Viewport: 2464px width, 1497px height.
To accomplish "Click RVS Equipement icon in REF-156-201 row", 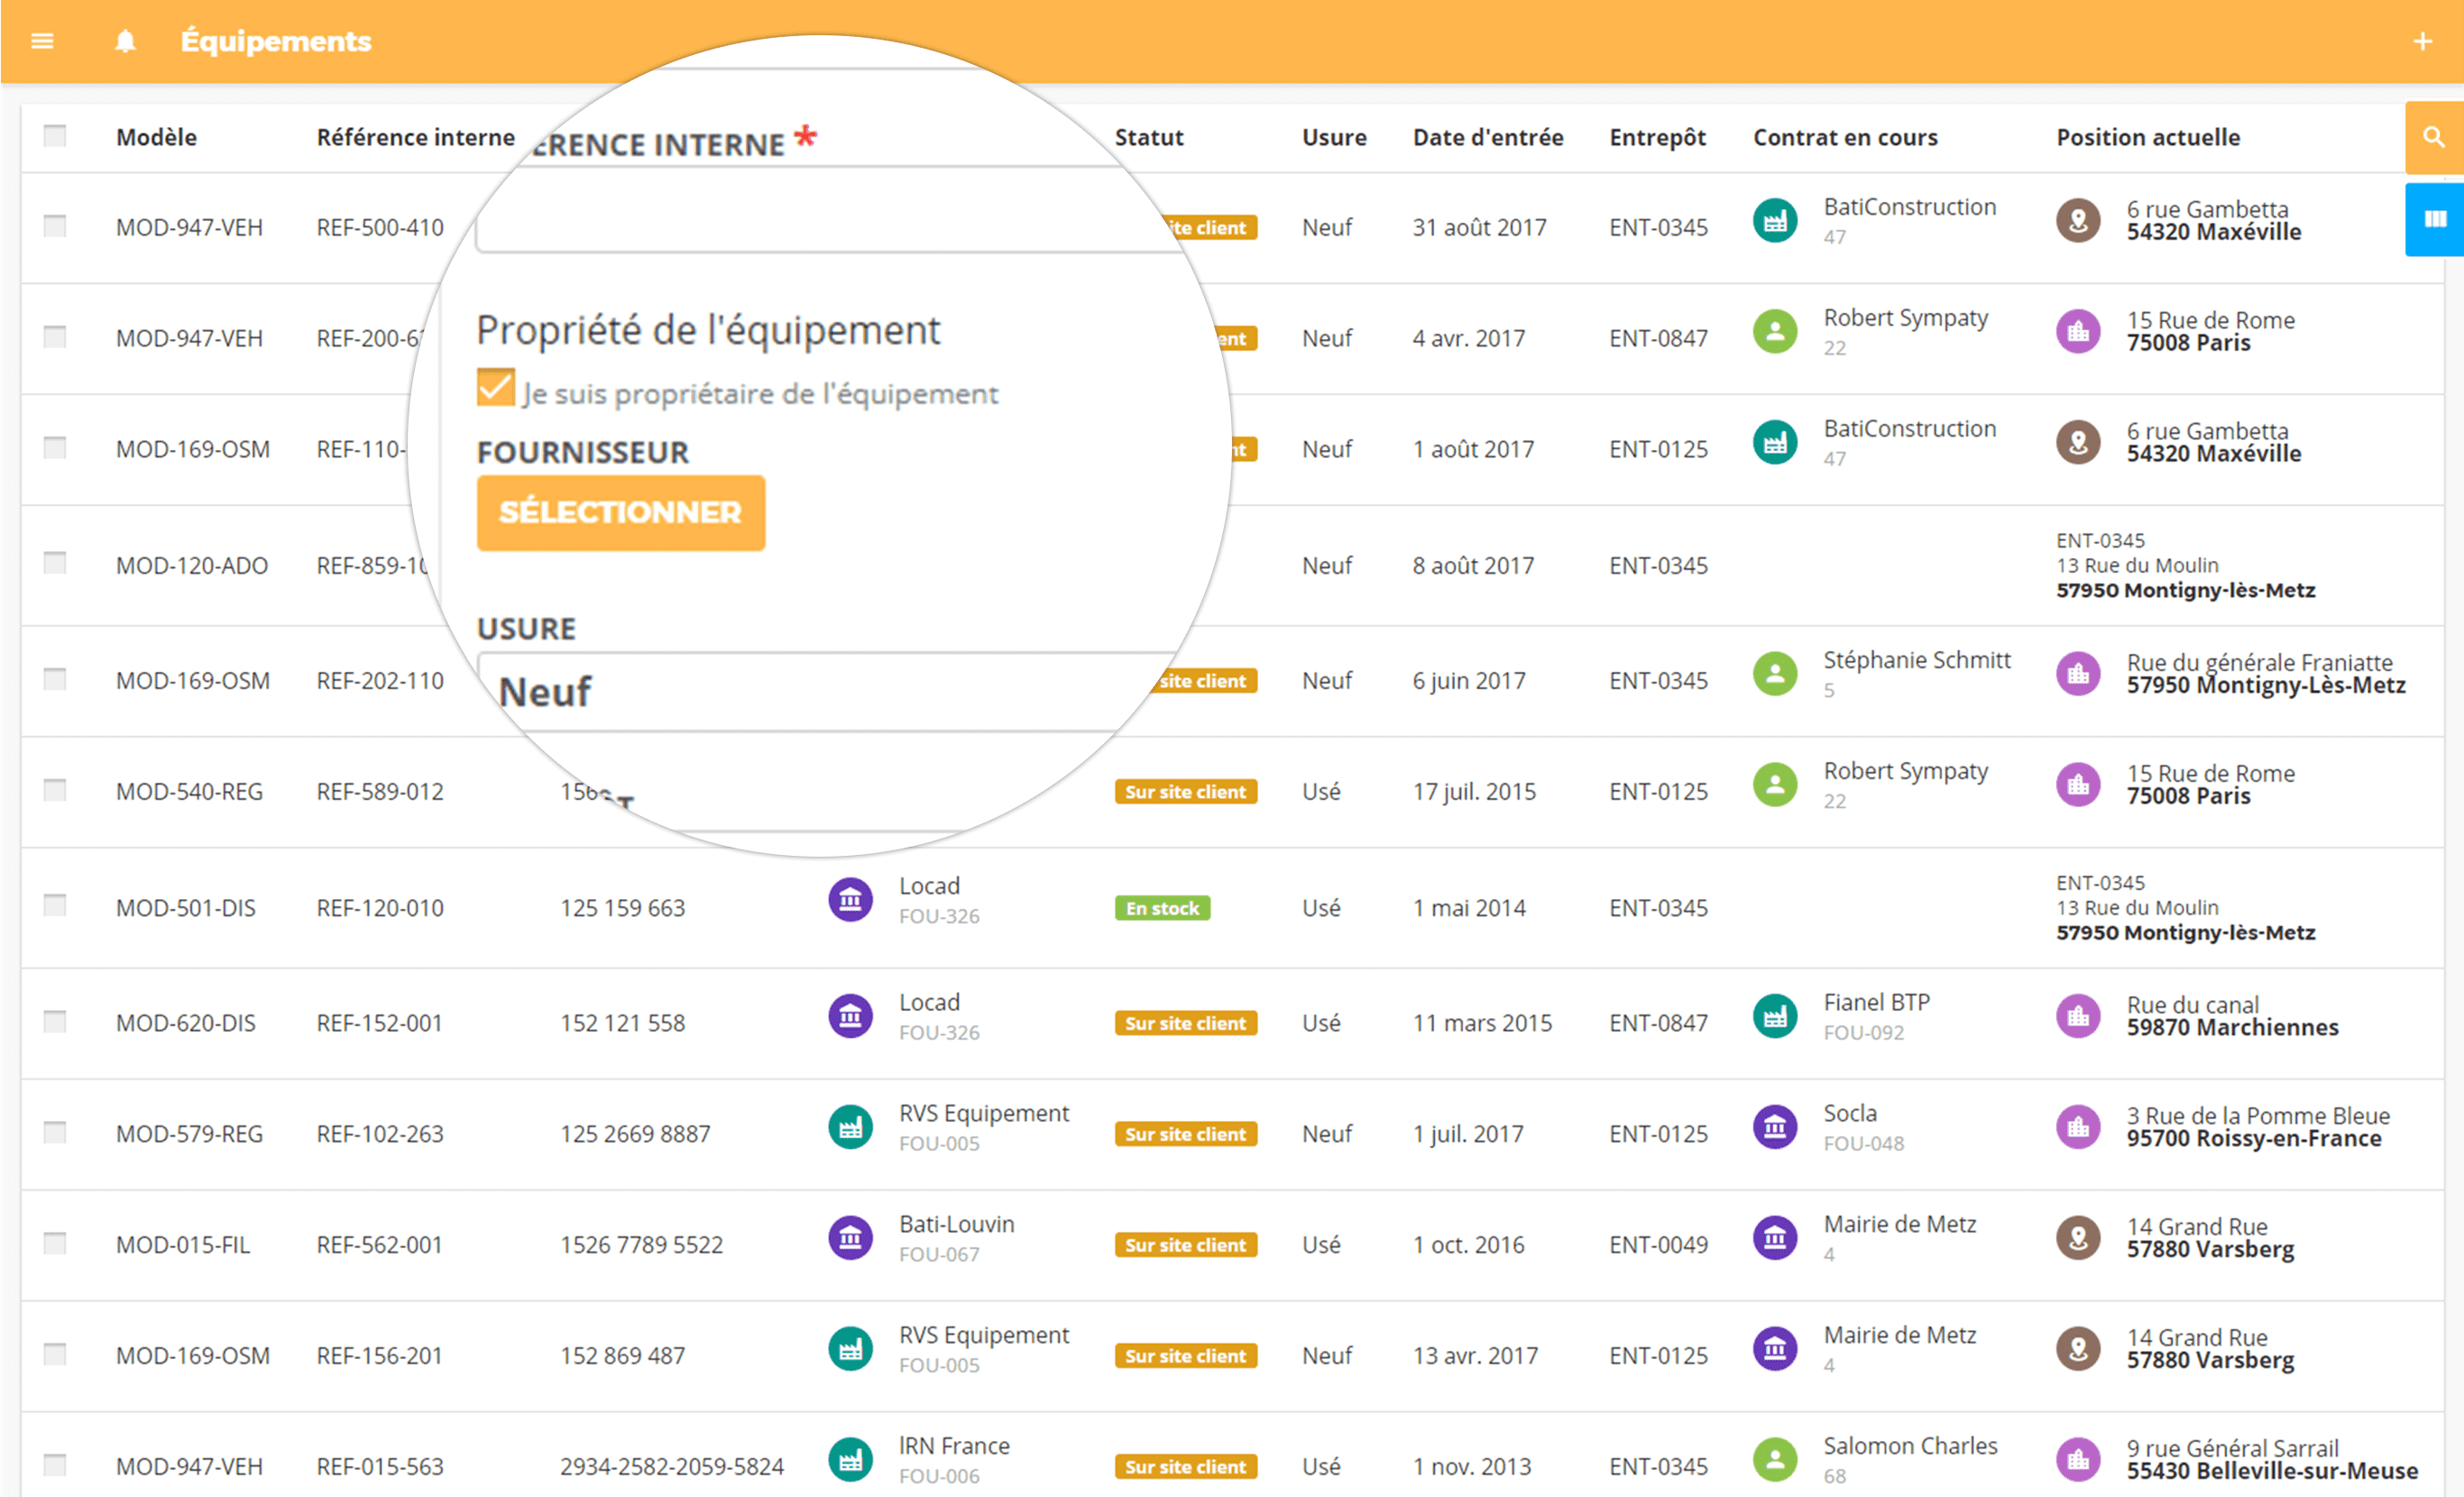I will coord(850,1349).
